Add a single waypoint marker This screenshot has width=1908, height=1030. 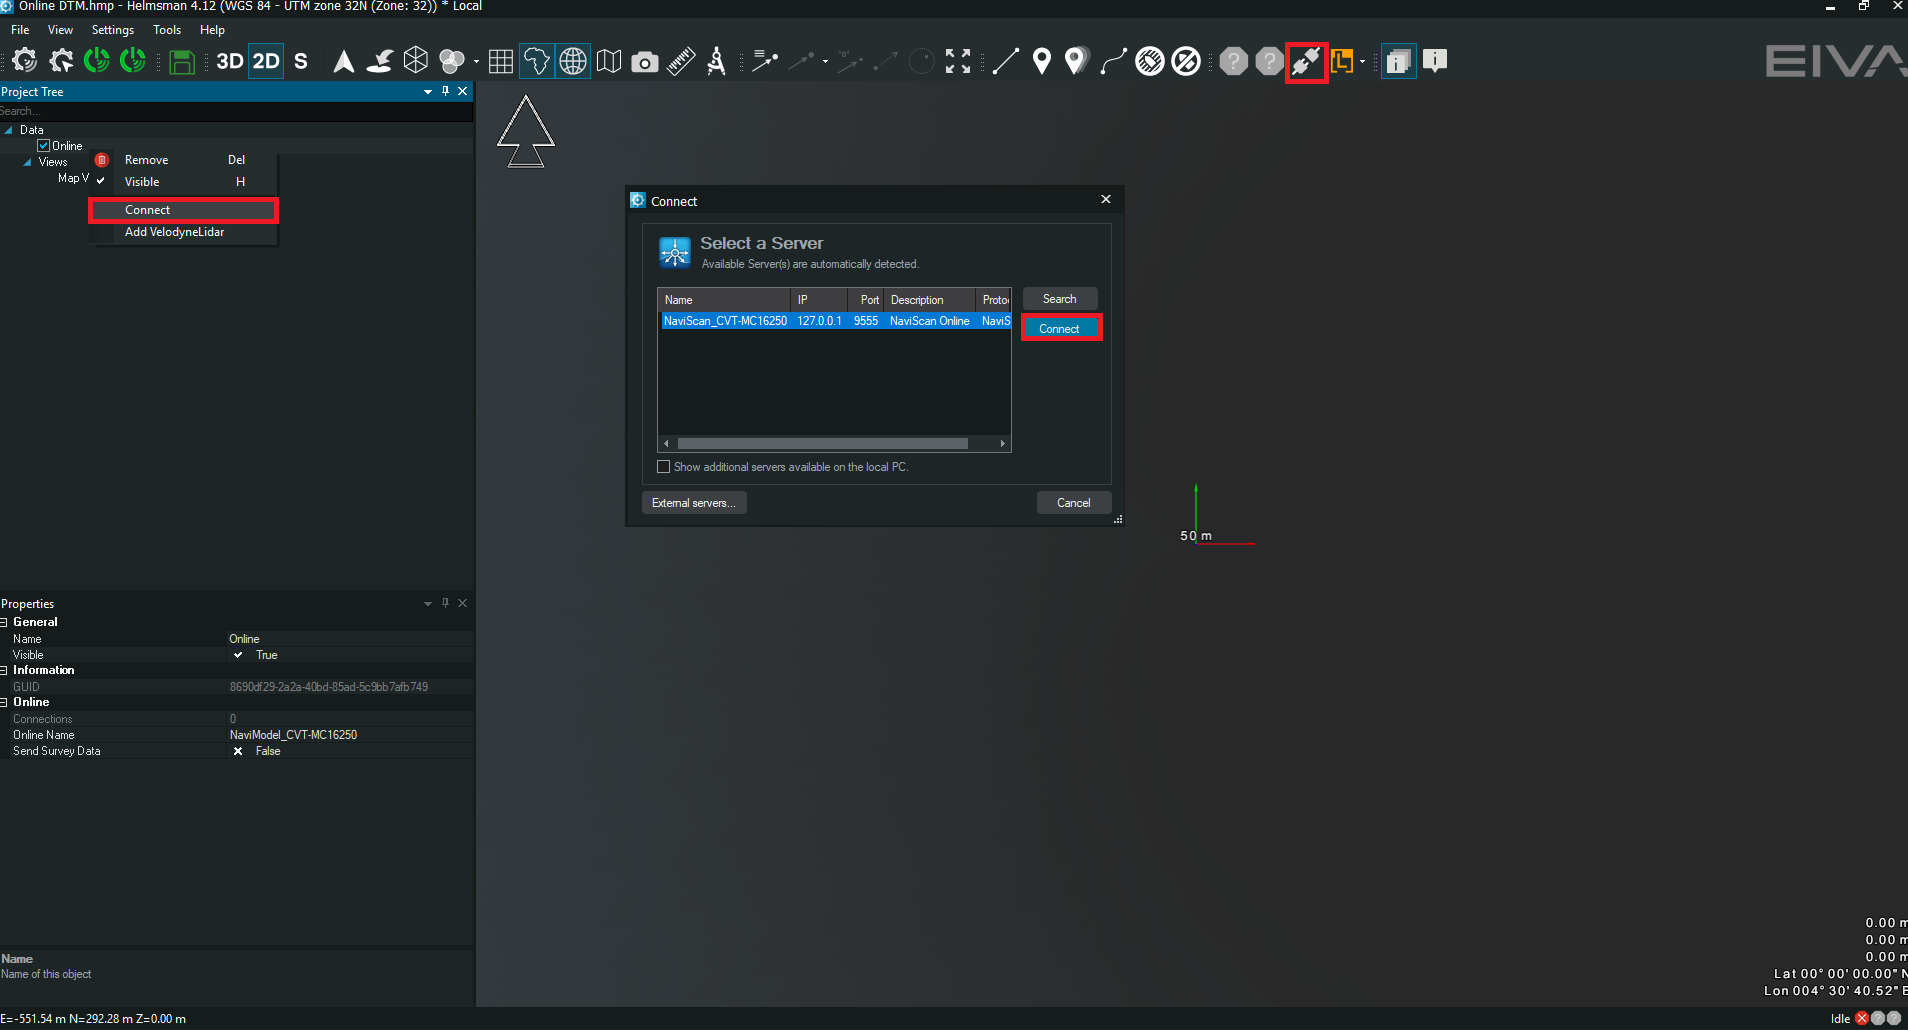[1042, 62]
